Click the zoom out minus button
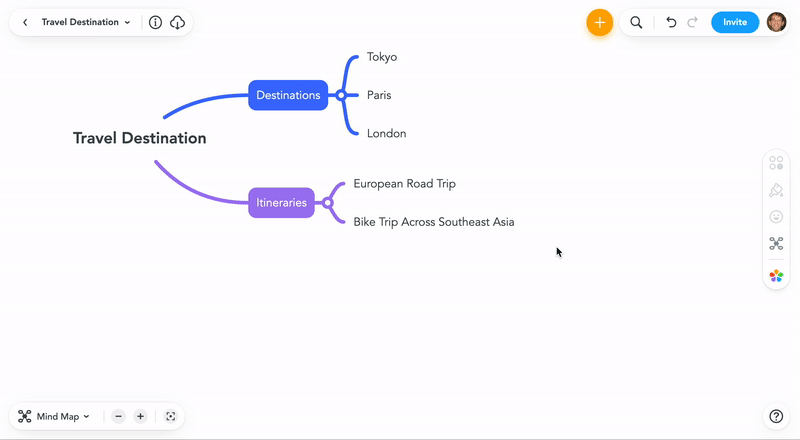The height and width of the screenshot is (440, 800). click(118, 416)
